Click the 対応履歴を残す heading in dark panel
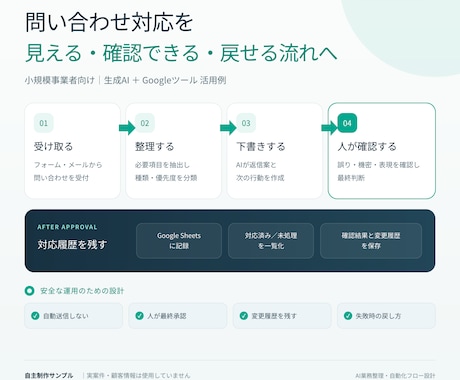This screenshot has height=380, width=460. pos(72,244)
